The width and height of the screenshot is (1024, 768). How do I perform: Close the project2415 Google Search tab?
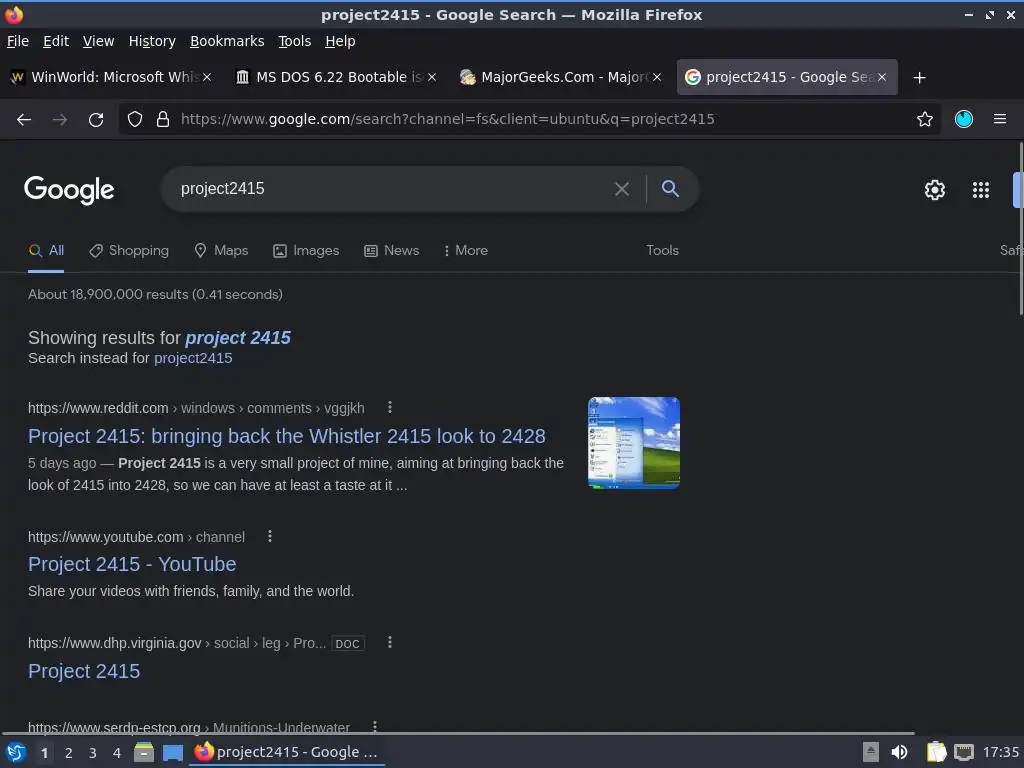click(882, 77)
